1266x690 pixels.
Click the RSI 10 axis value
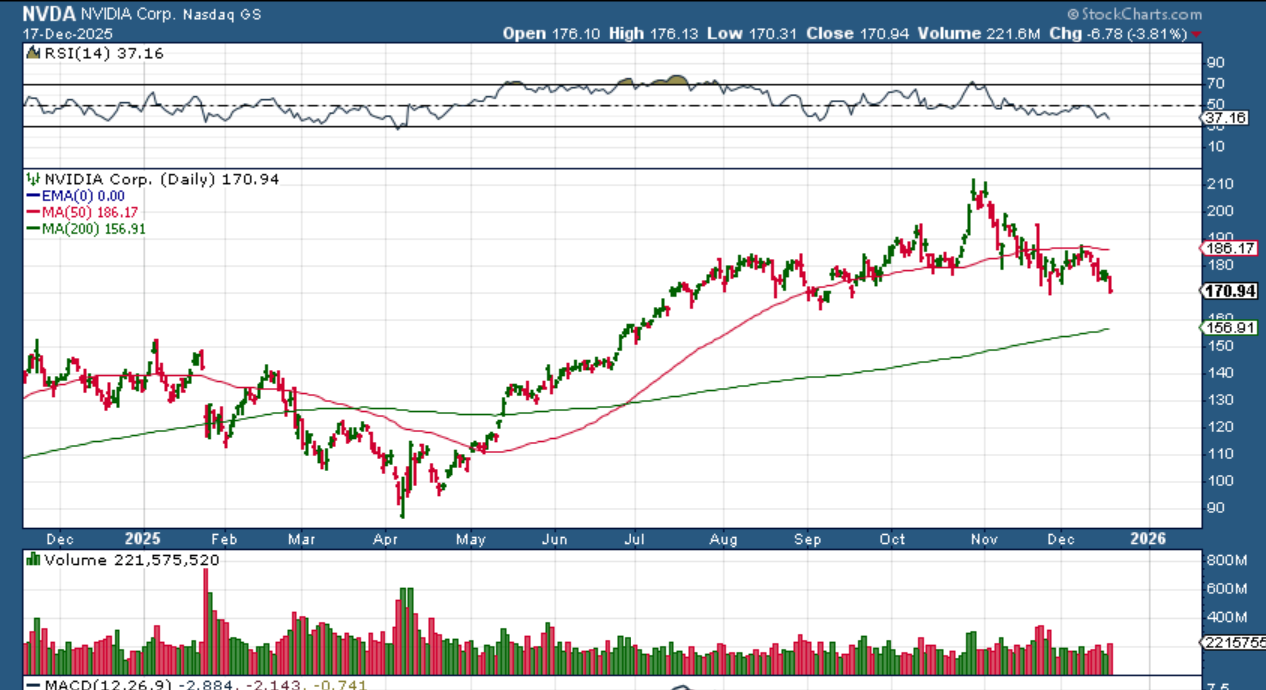click(x=1215, y=146)
